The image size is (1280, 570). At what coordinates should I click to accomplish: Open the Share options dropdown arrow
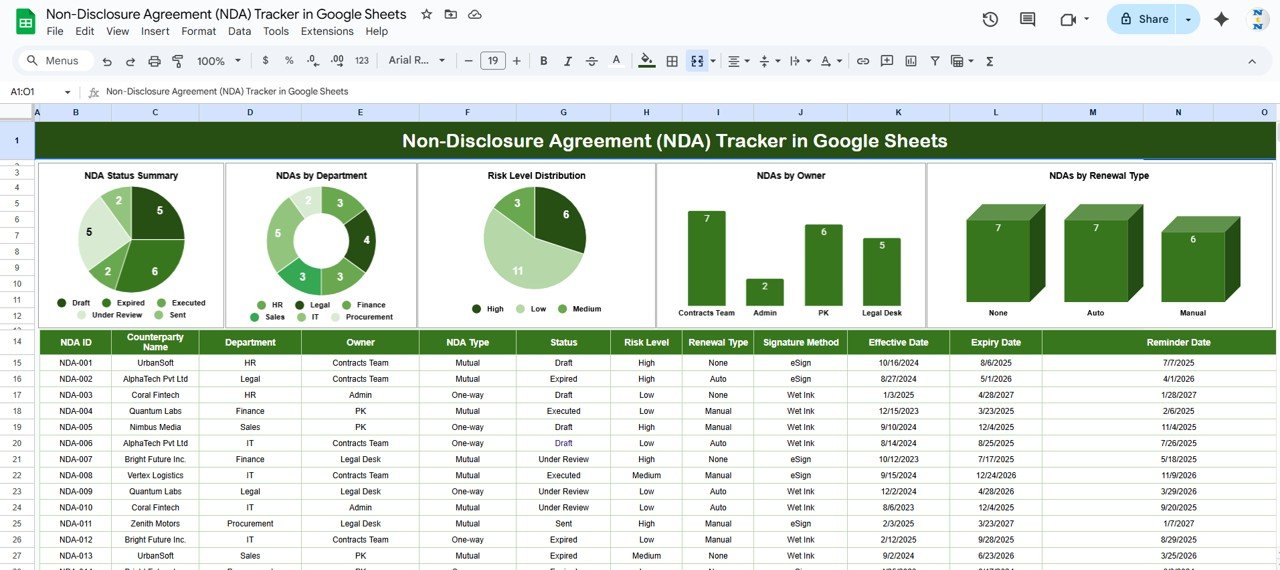pyautogui.click(x=1188, y=19)
